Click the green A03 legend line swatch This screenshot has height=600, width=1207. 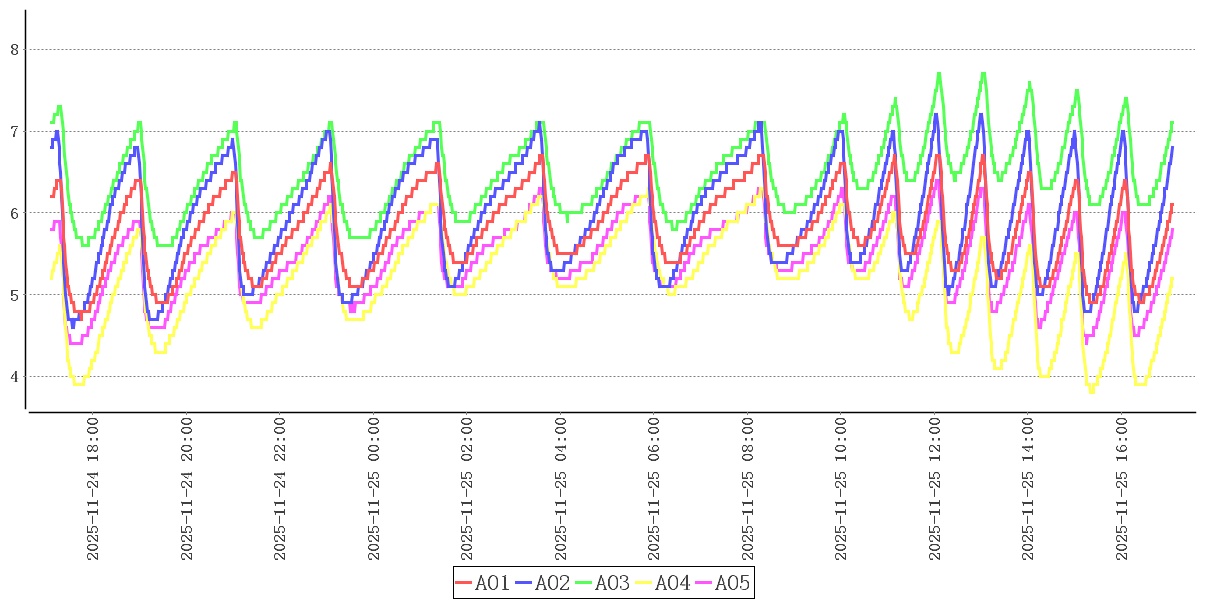pyautogui.click(x=584, y=583)
